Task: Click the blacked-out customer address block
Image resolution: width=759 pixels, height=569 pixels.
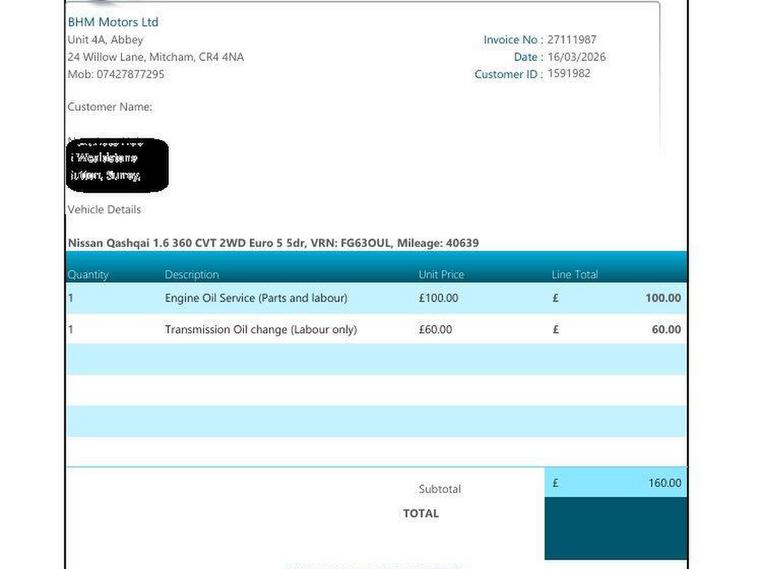Action: pos(117,165)
